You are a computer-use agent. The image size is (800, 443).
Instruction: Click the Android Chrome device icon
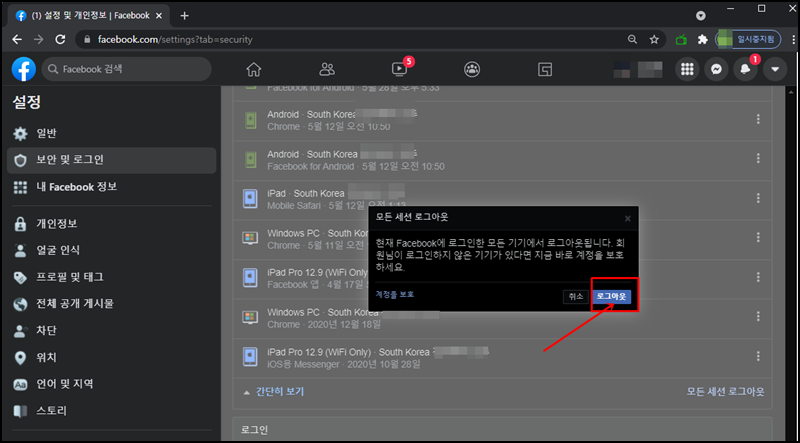pyautogui.click(x=251, y=120)
